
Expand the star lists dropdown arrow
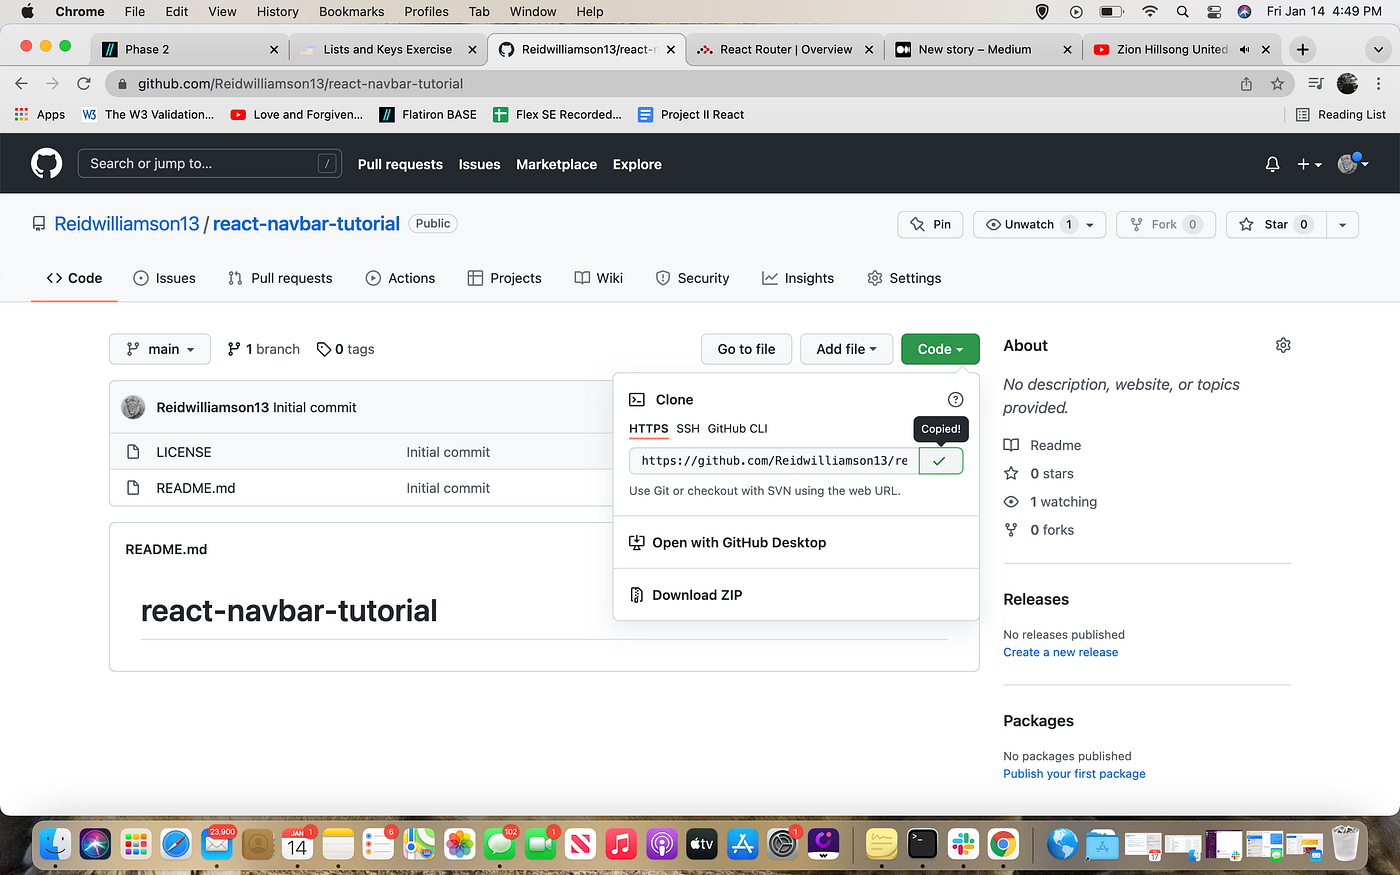point(1342,225)
